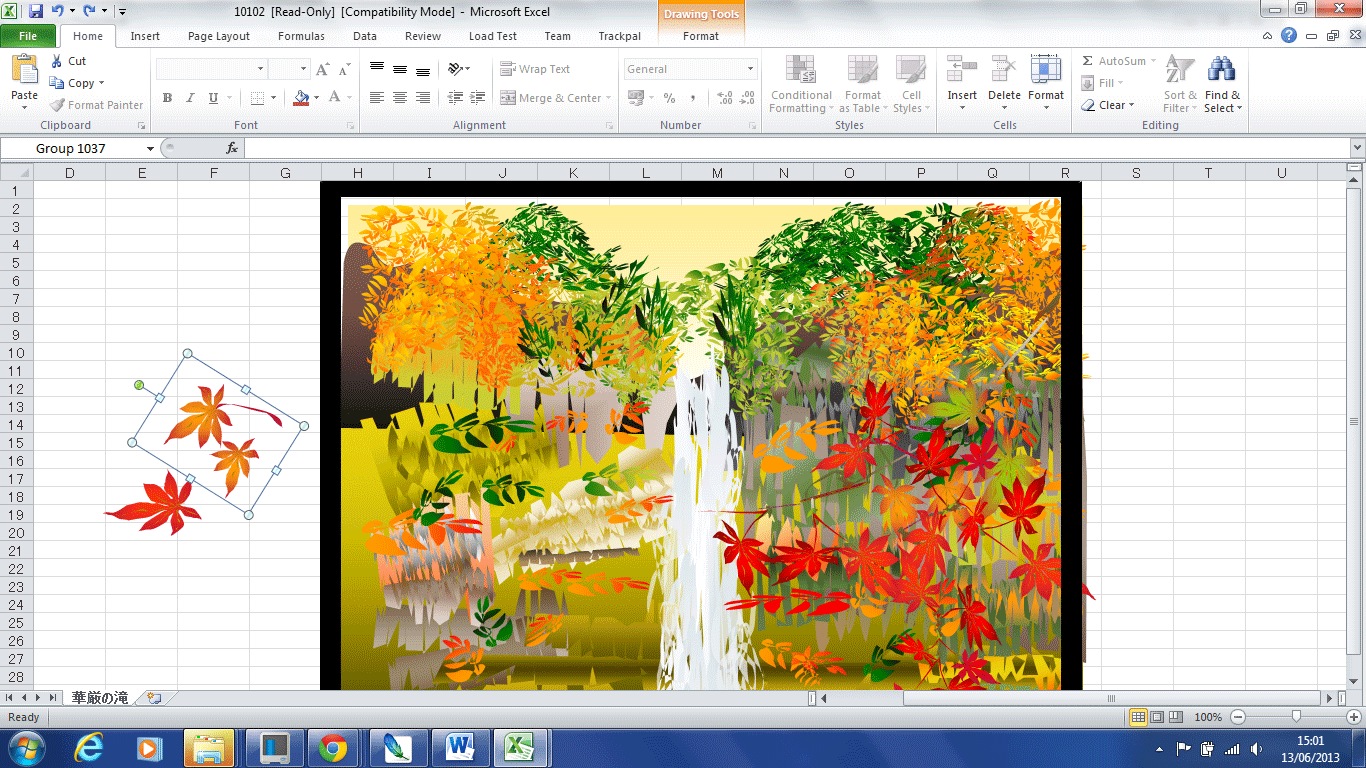Switch to Page Layout view in status bar
The width and height of the screenshot is (1366, 768).
coord(1157,717)
